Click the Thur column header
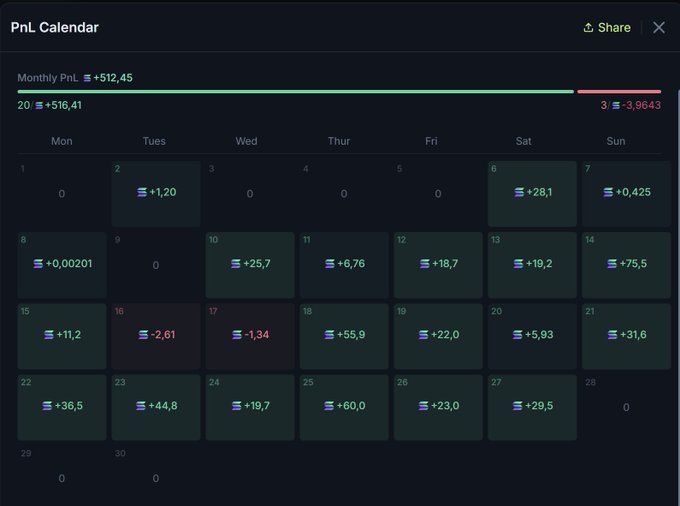 [x=339, y=141]
